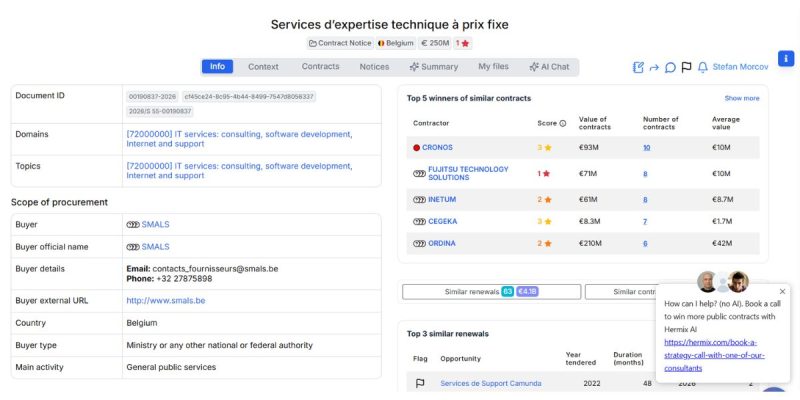Image resolution: width=800 pixels, height=400 pixels.
Task: Click the UUID tag cf45ce24-8c95
Action: tap(249, 96)
